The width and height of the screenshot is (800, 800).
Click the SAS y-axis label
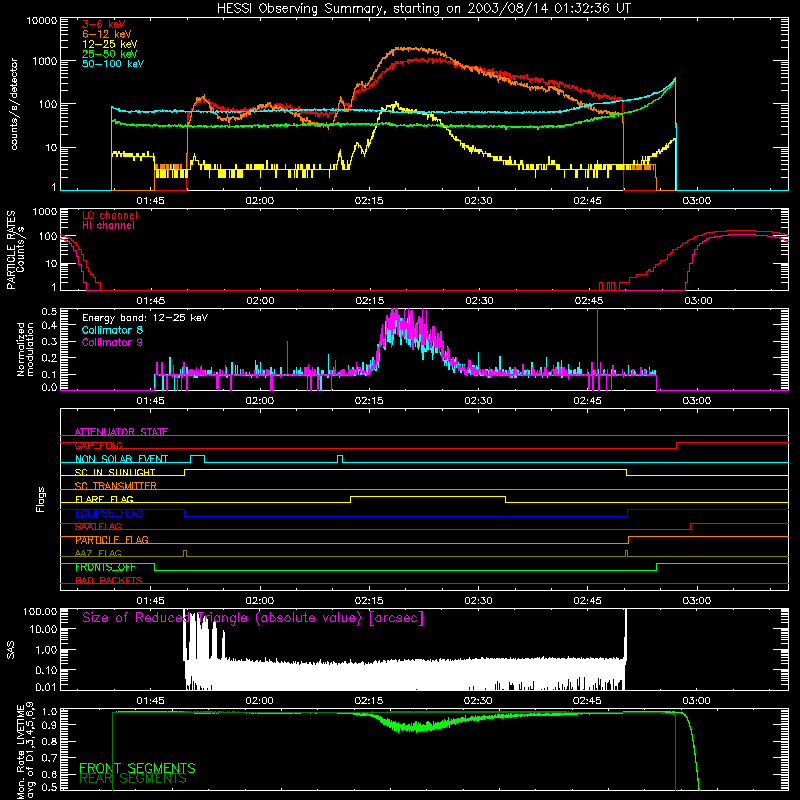[x=10, y=650]
